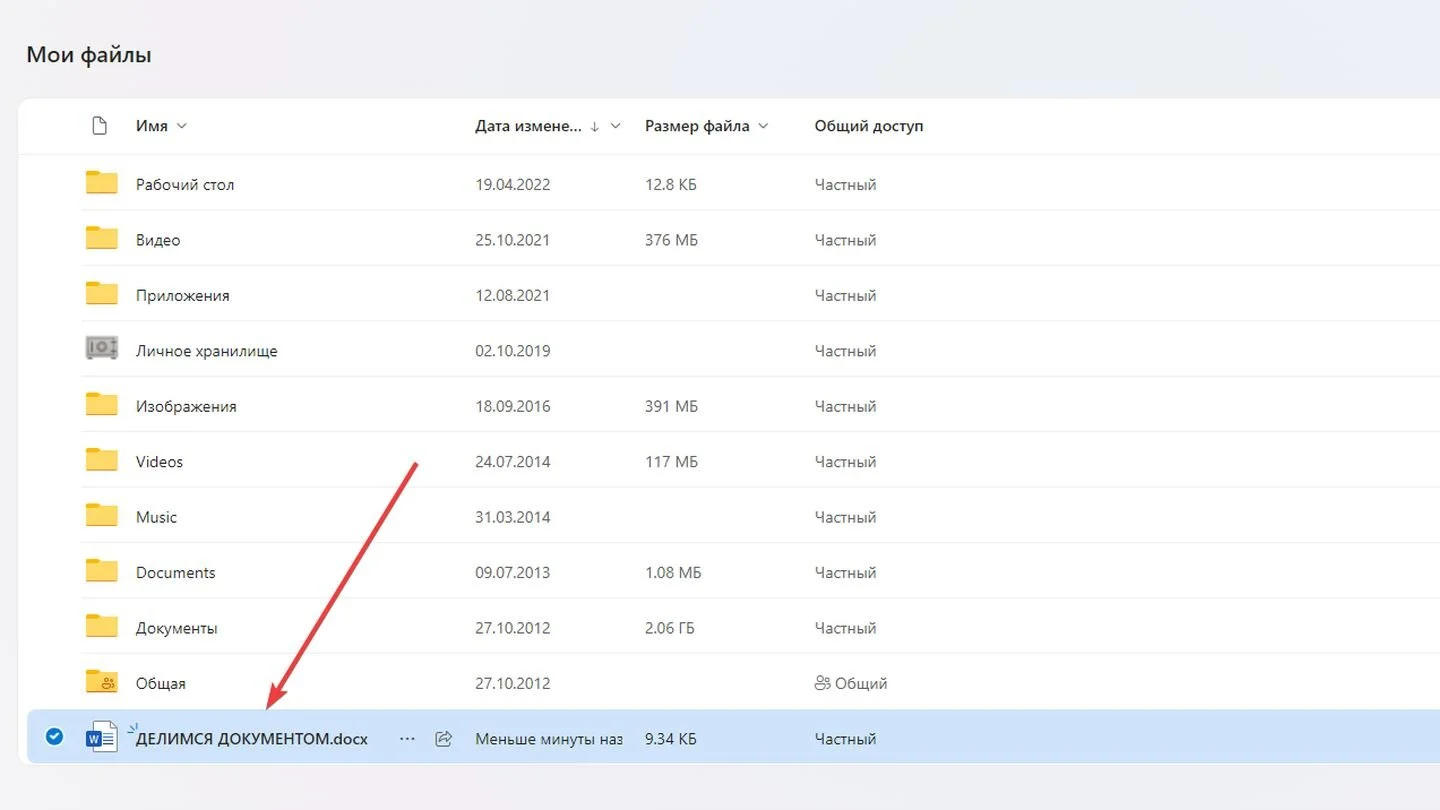The image size is (1440, 810).
Task: Click the Изображения folder icon
Action: tap(101, 405)
